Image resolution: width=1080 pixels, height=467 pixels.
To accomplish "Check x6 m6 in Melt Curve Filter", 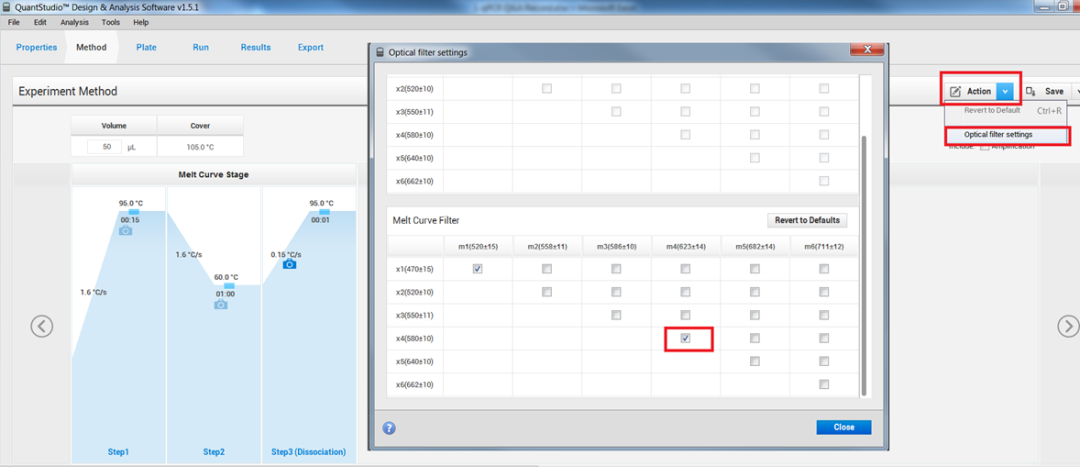I will coord(824,384).
